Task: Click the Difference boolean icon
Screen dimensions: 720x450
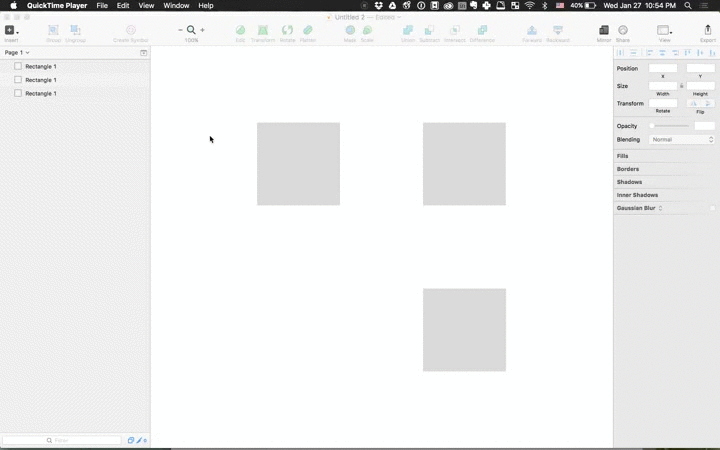Action: click(x=482, y=30)
